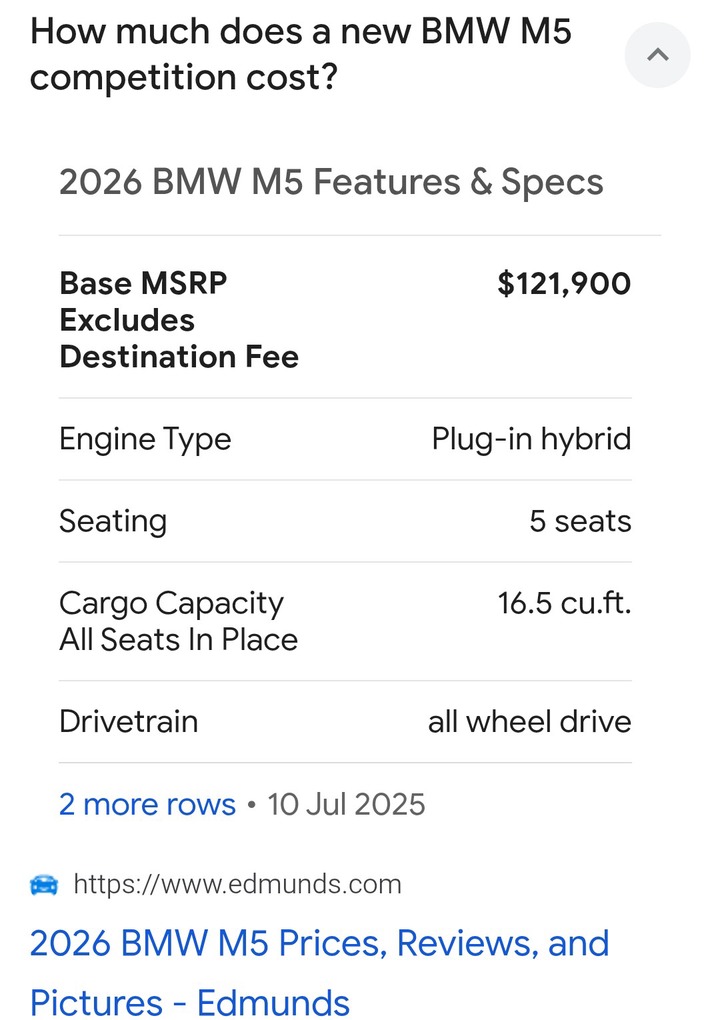The width and height of the screenshot is (720, 1020).
Task: Select the 'Cargo Capacity All Seats In Place' label
Action: (178, 621)
